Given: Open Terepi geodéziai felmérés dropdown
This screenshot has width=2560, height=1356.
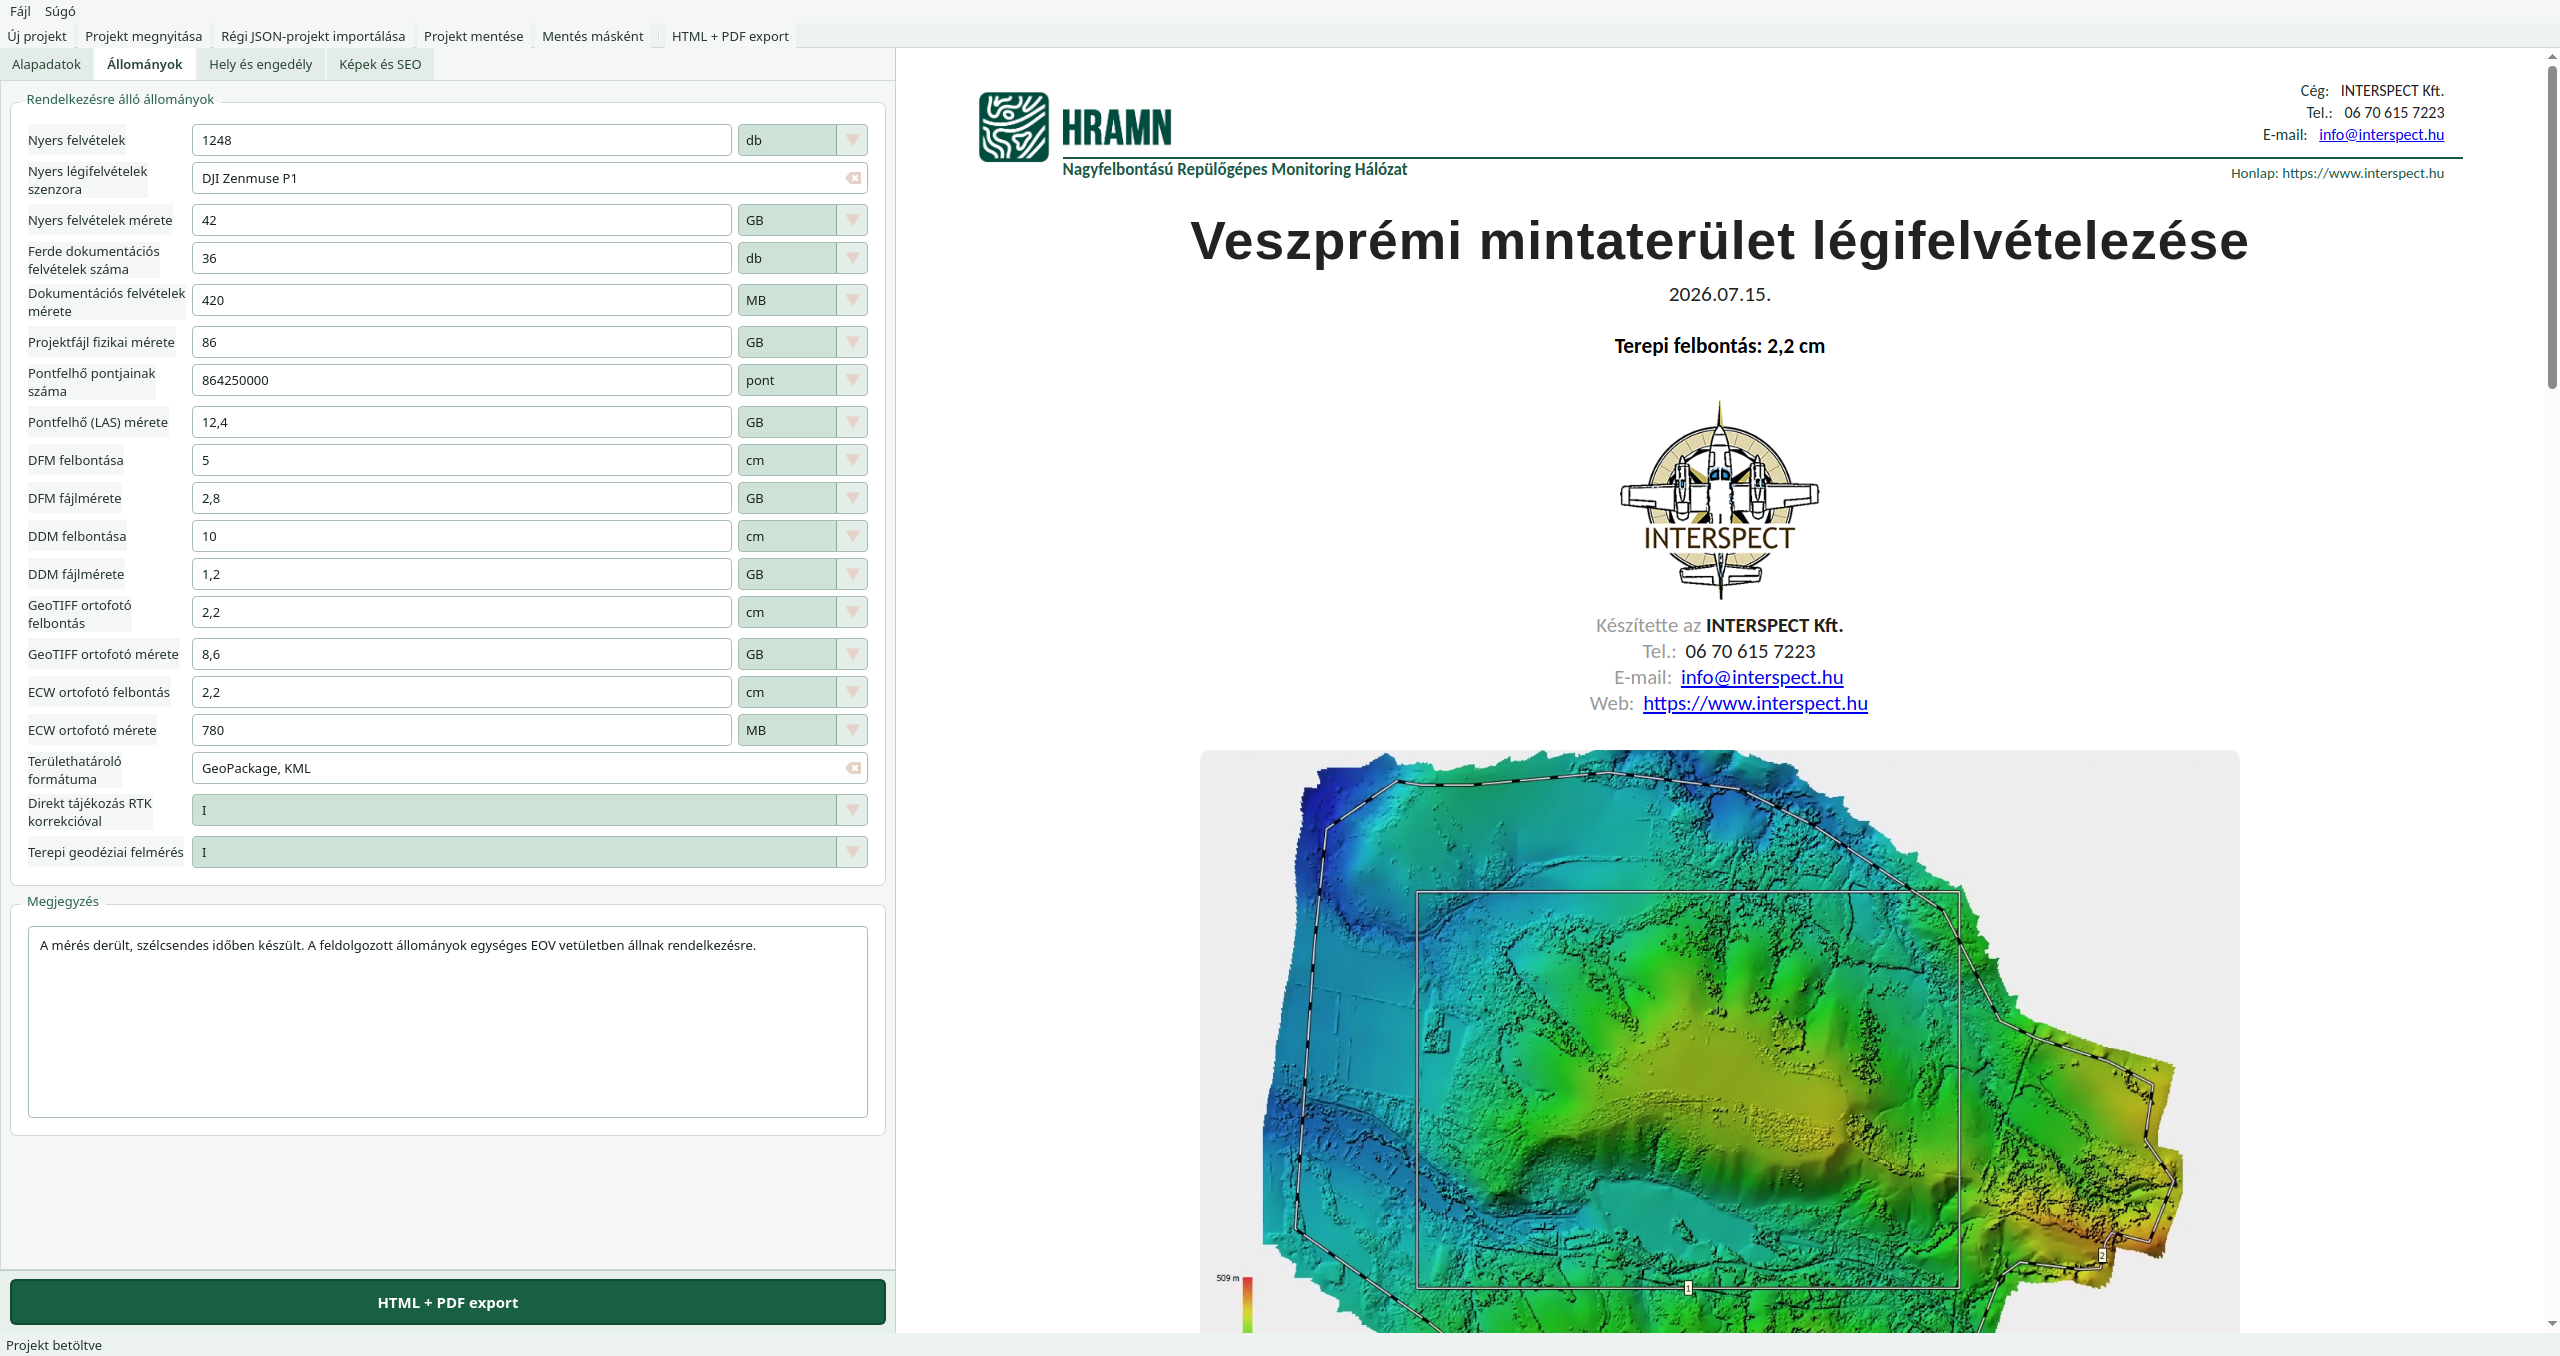Looking at the screenshot, I should pyautogui.click(x=529, y=852).
